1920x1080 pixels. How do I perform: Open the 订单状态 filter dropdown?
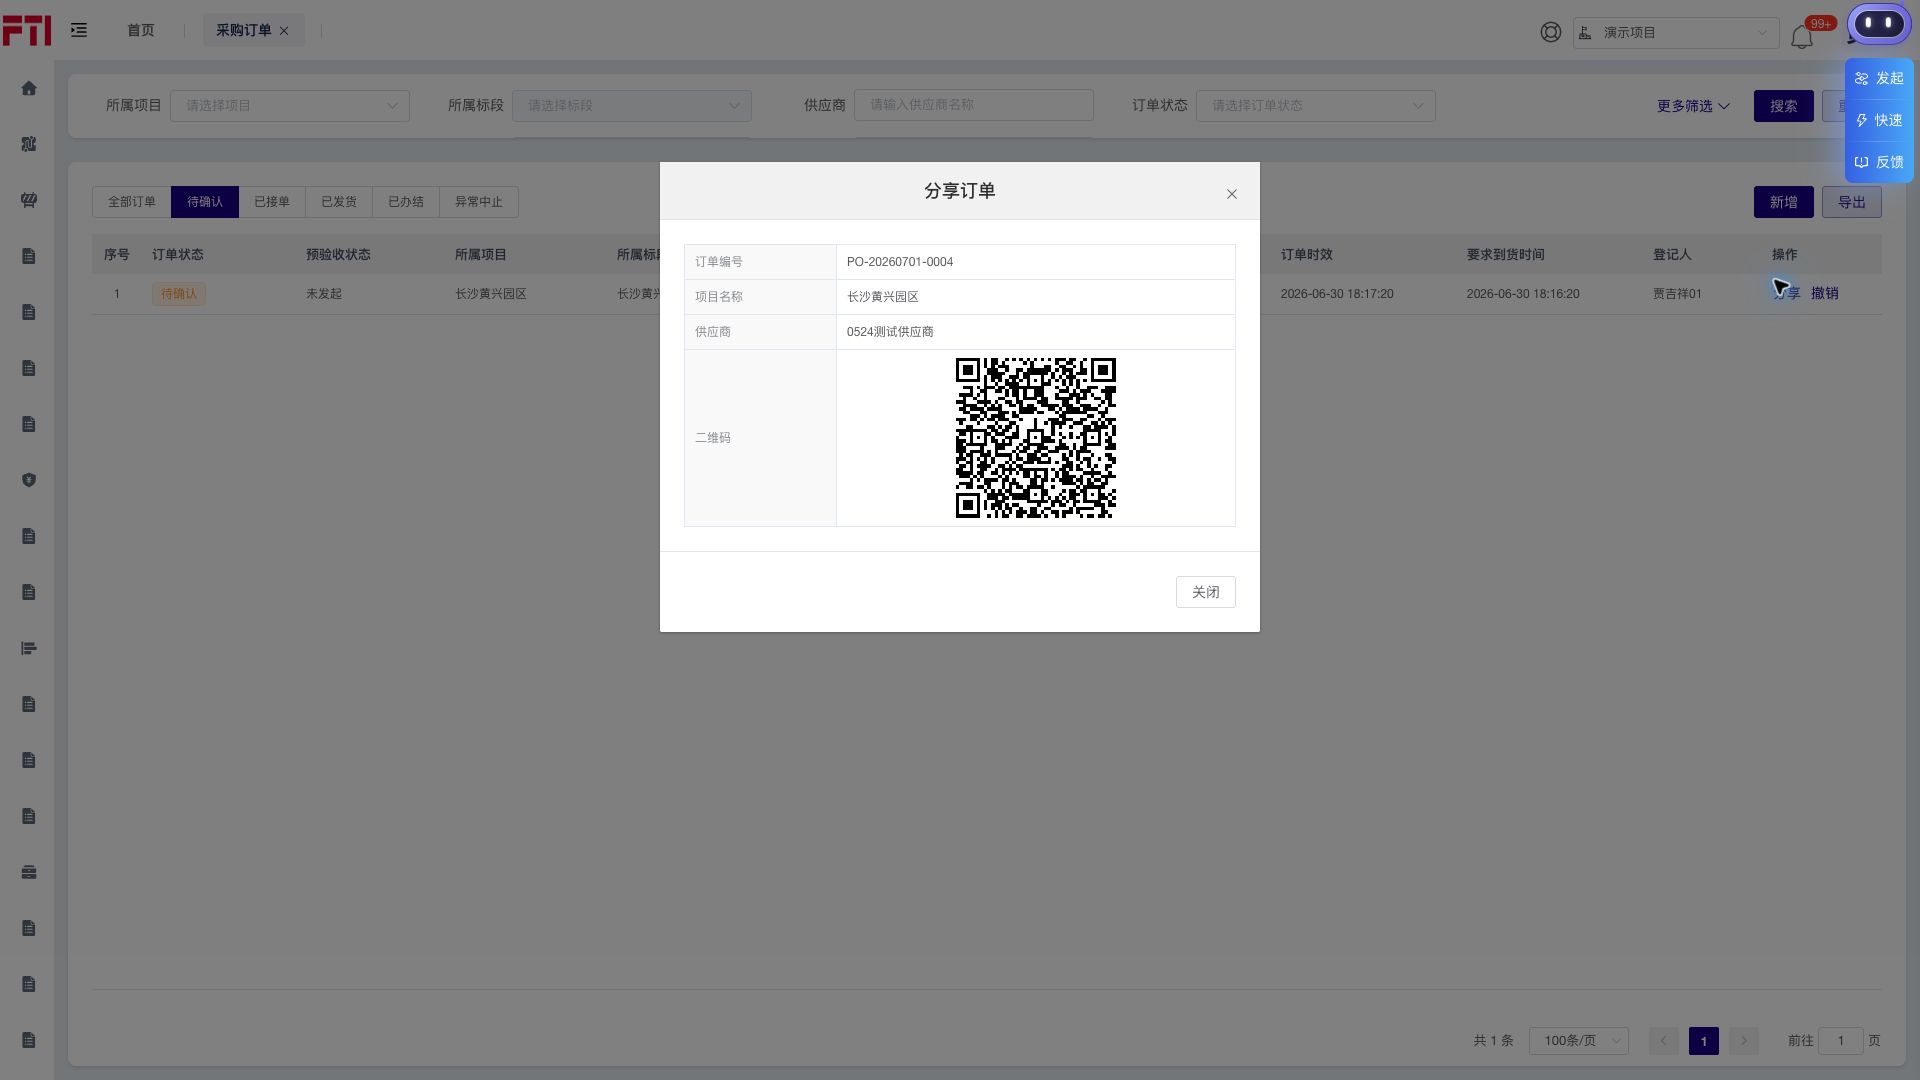pyautogui.click(x=1316, y=106)
